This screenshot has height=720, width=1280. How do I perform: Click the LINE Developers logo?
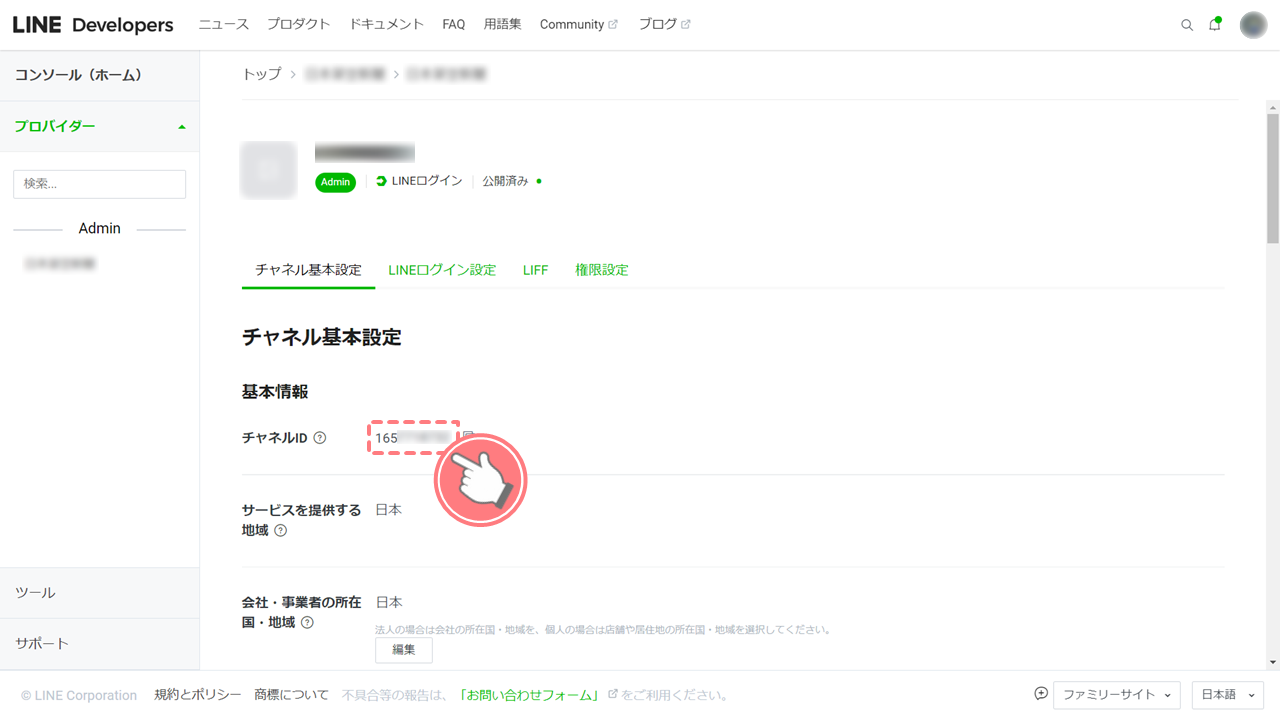[x=93, y=25]
